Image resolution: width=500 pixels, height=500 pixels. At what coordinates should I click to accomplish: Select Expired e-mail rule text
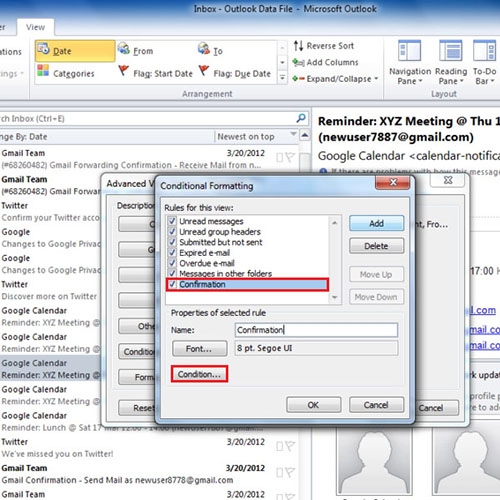coord(205,253)
